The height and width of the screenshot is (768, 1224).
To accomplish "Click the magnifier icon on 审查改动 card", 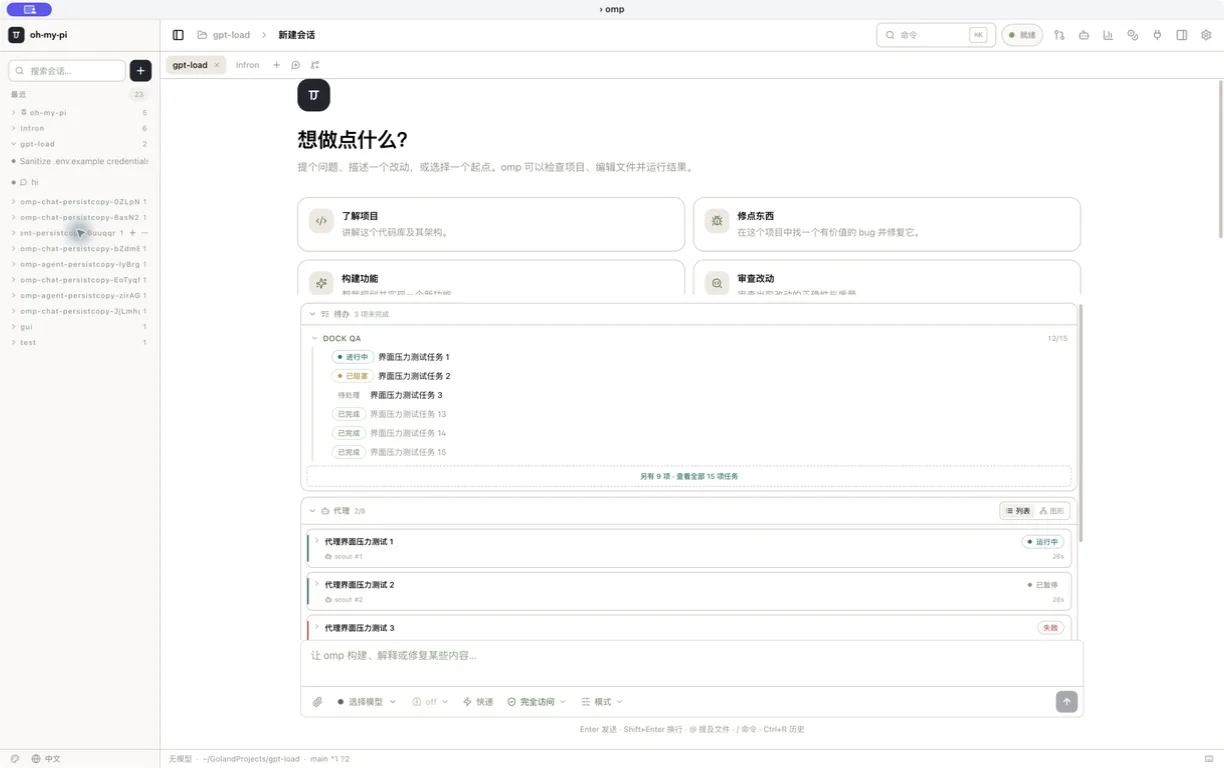I will (717, 283).
